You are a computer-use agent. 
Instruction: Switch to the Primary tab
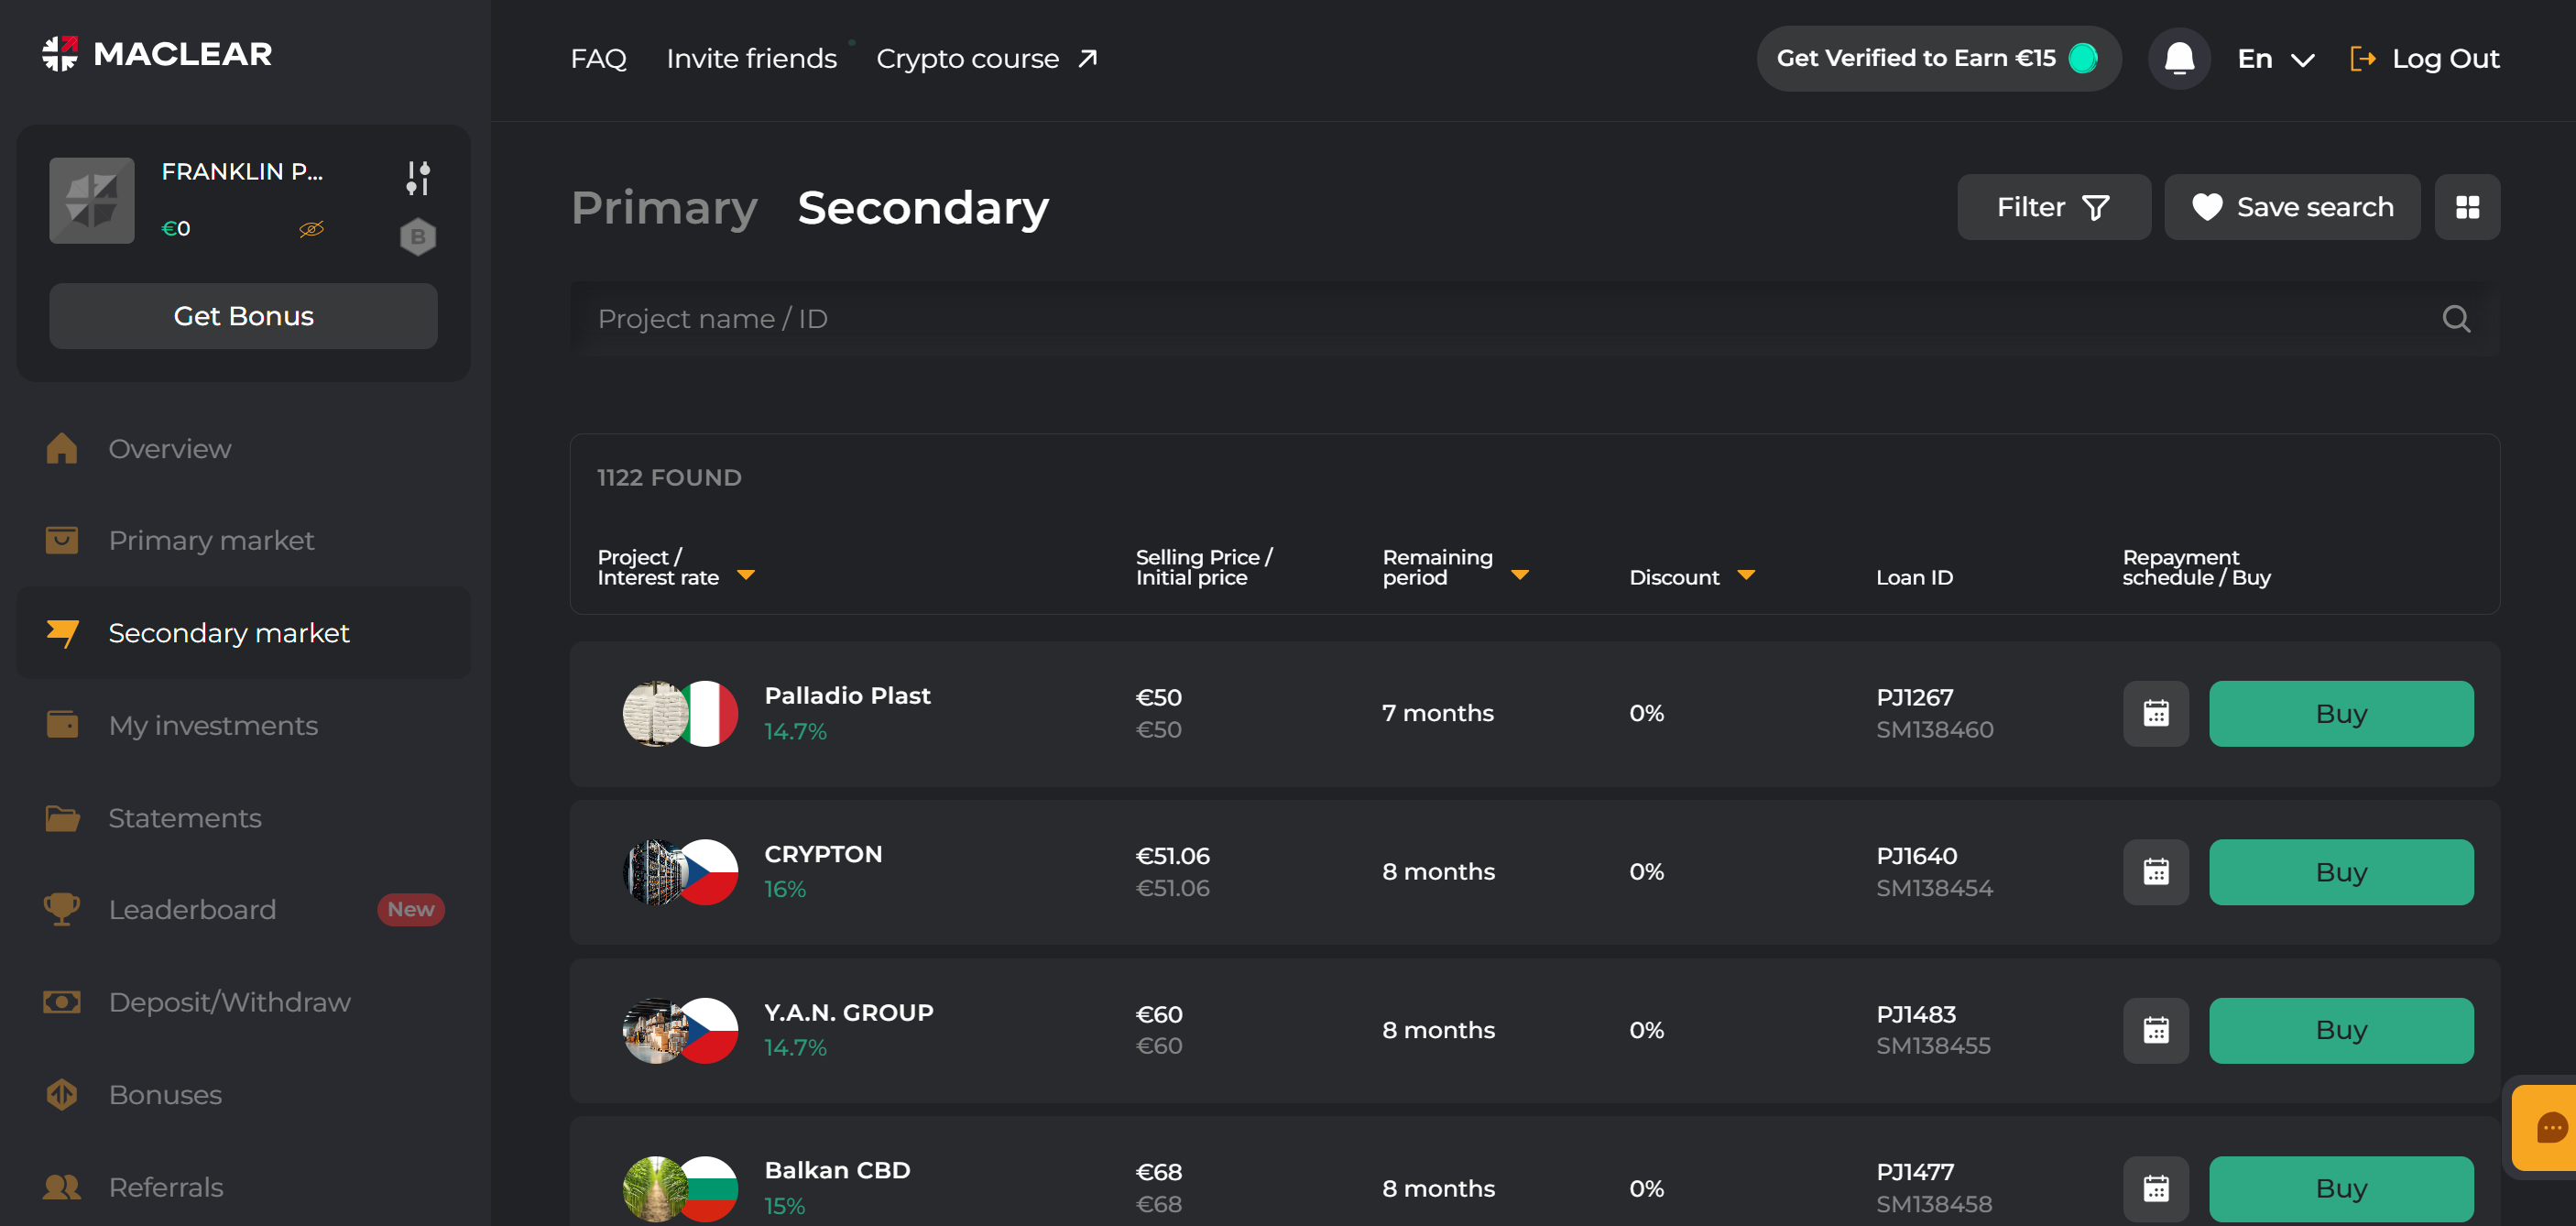click(664, 207)
